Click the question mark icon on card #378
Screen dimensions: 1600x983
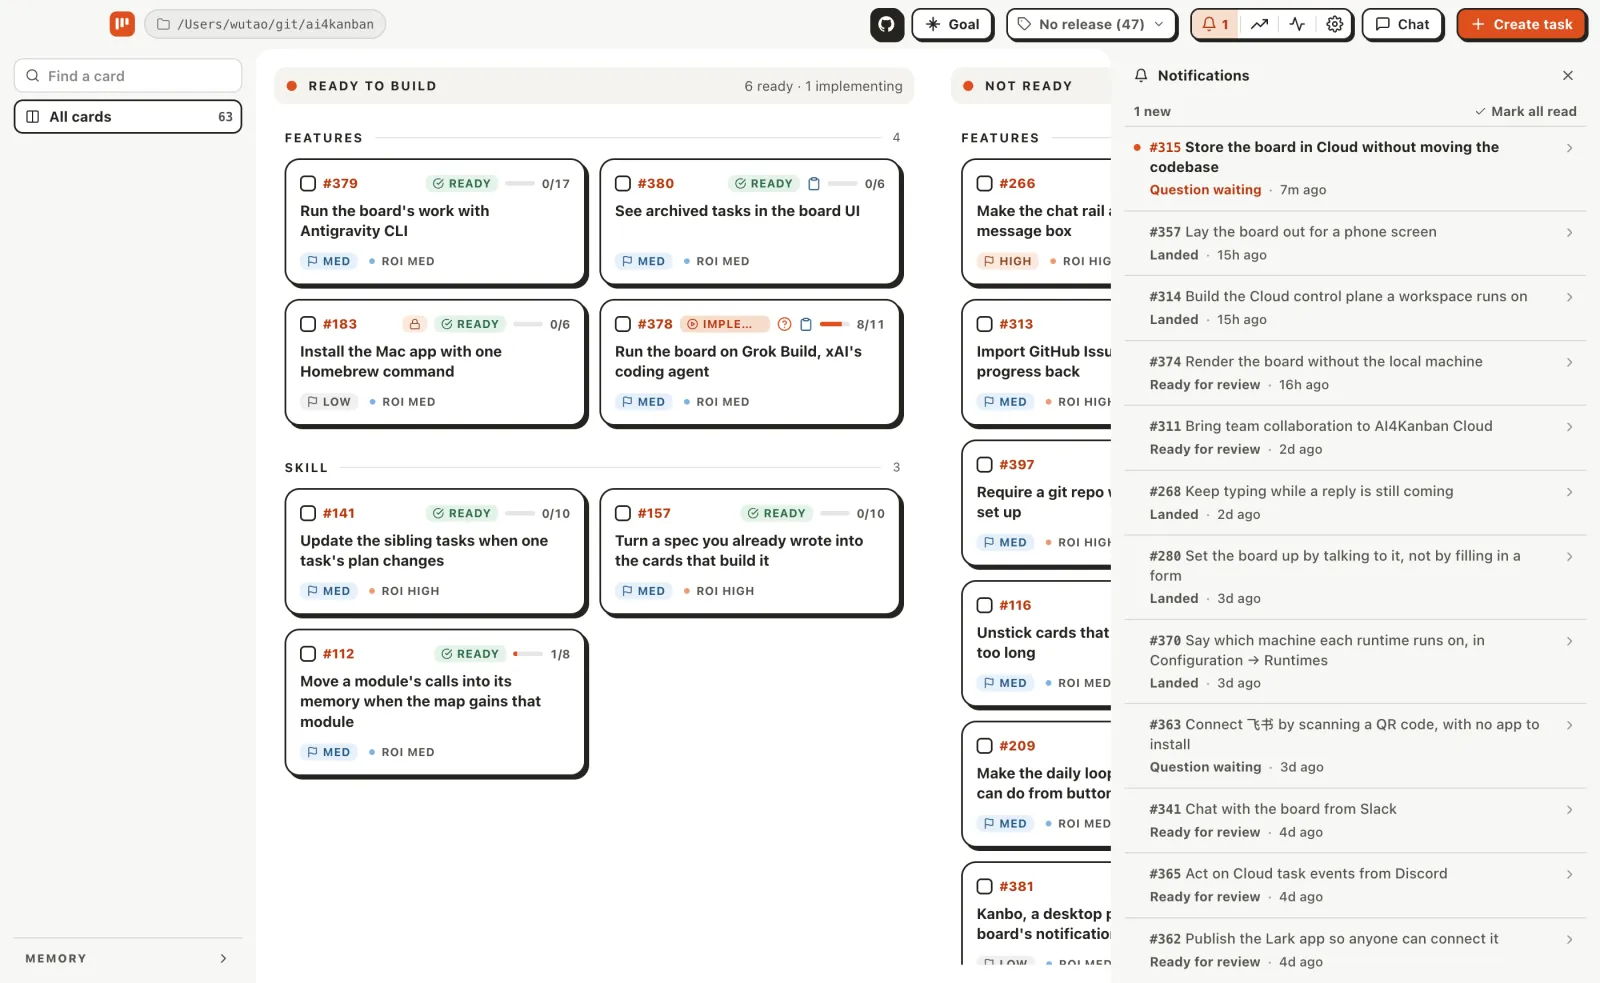(x=785, y=324)
